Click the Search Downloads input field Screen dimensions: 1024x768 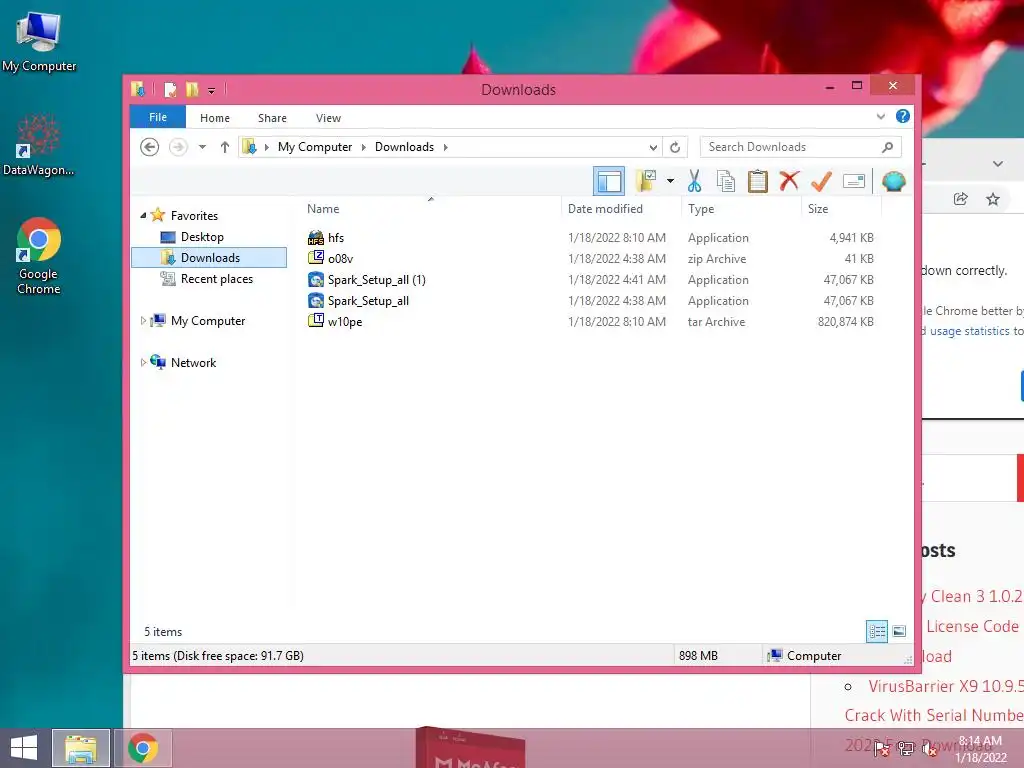click(790, 147)
